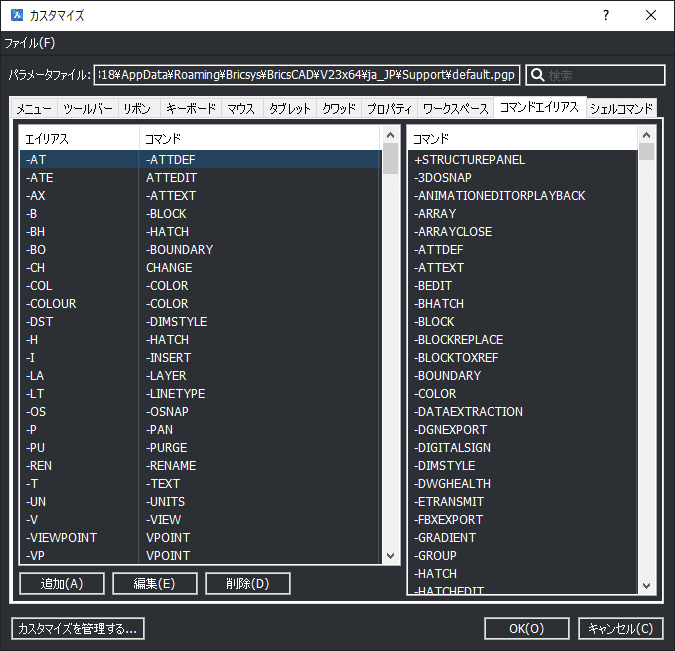Go to the ワークスペース tab

tap(456, 108)
